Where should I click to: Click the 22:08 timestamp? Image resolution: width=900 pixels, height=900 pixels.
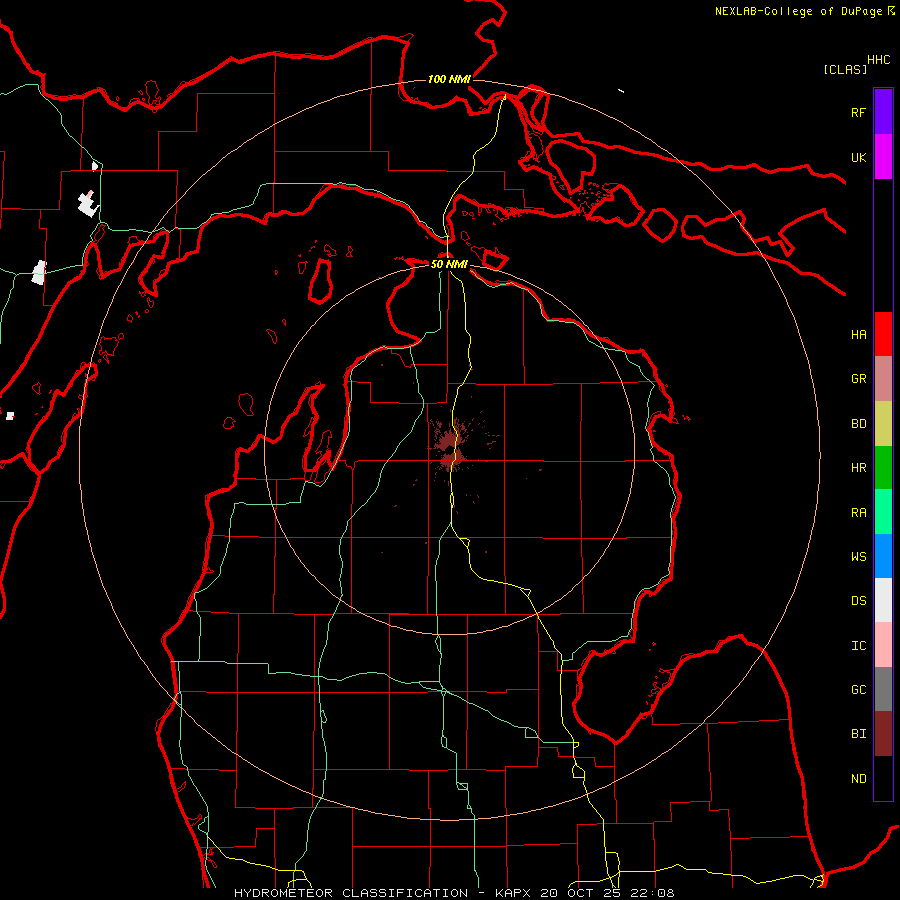pos(654,893)
